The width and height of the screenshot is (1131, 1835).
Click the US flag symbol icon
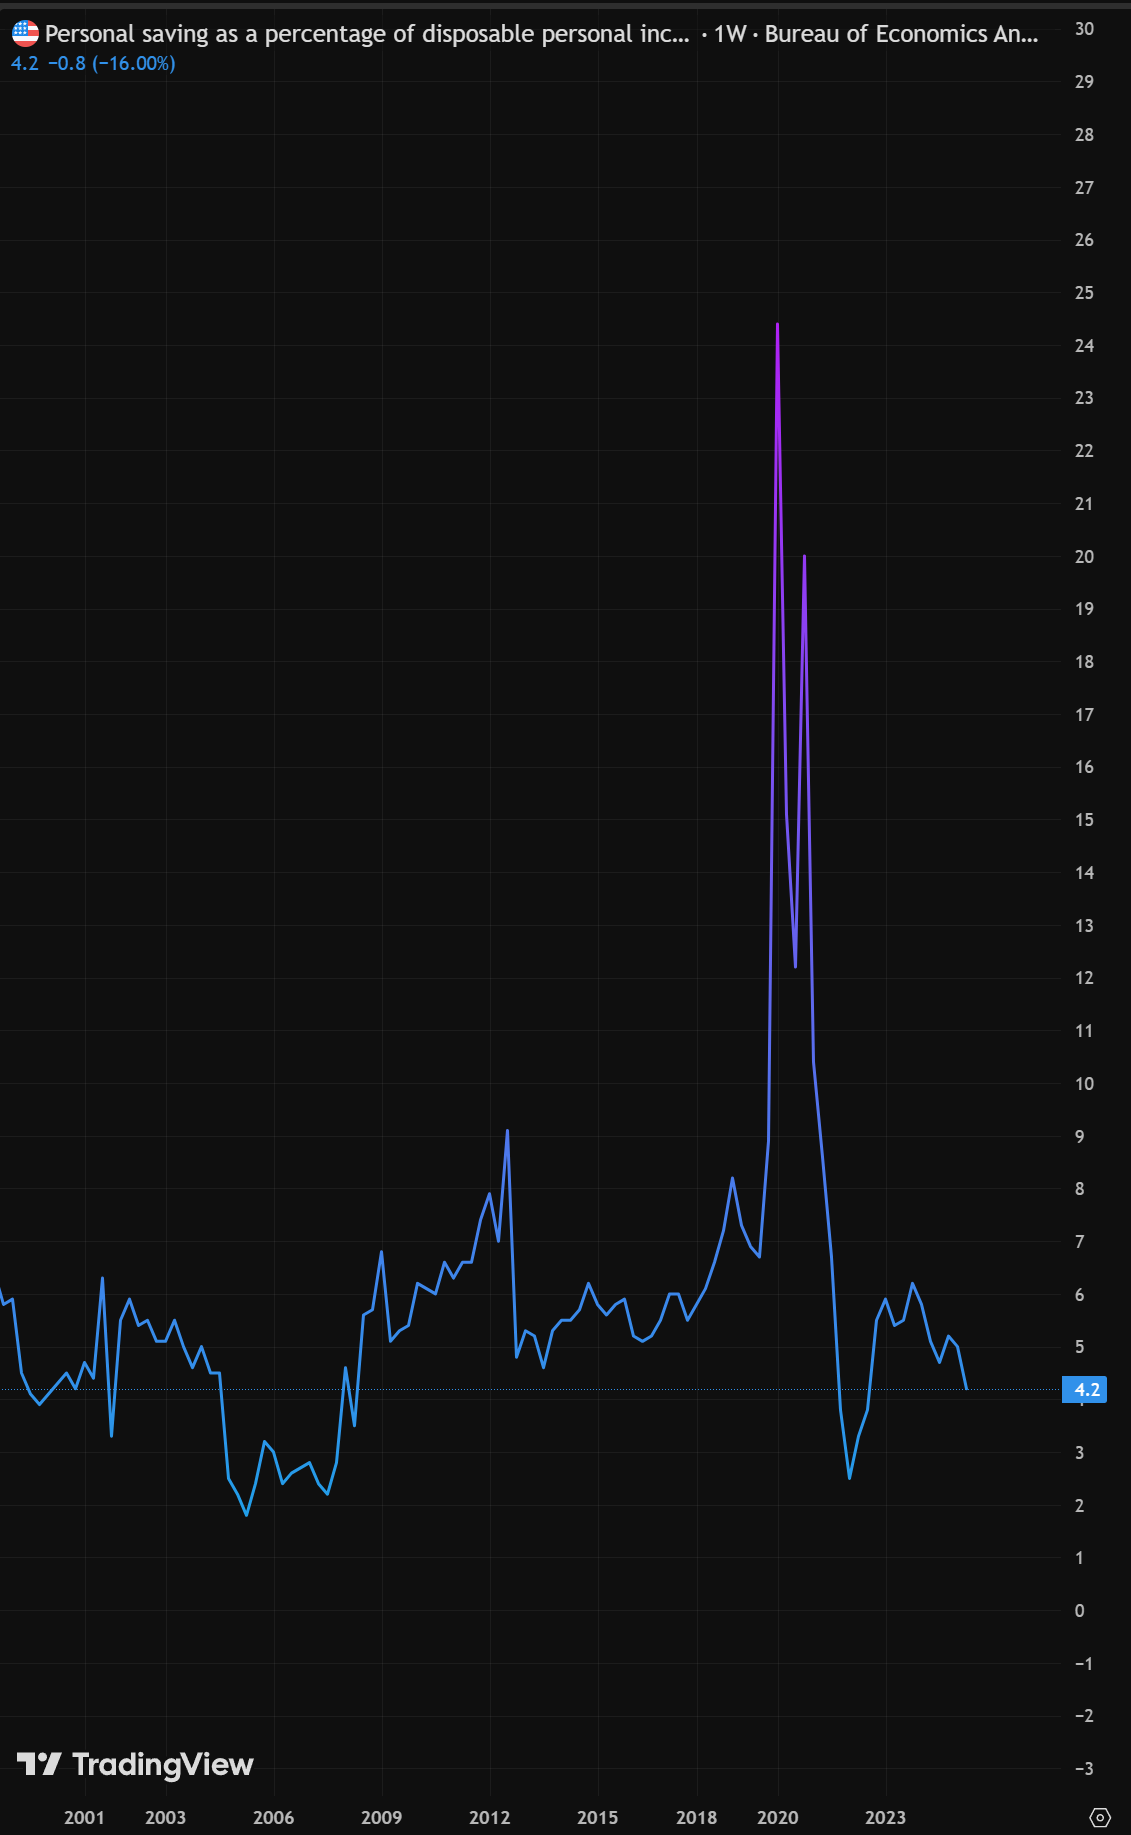[x=25, y=34]
